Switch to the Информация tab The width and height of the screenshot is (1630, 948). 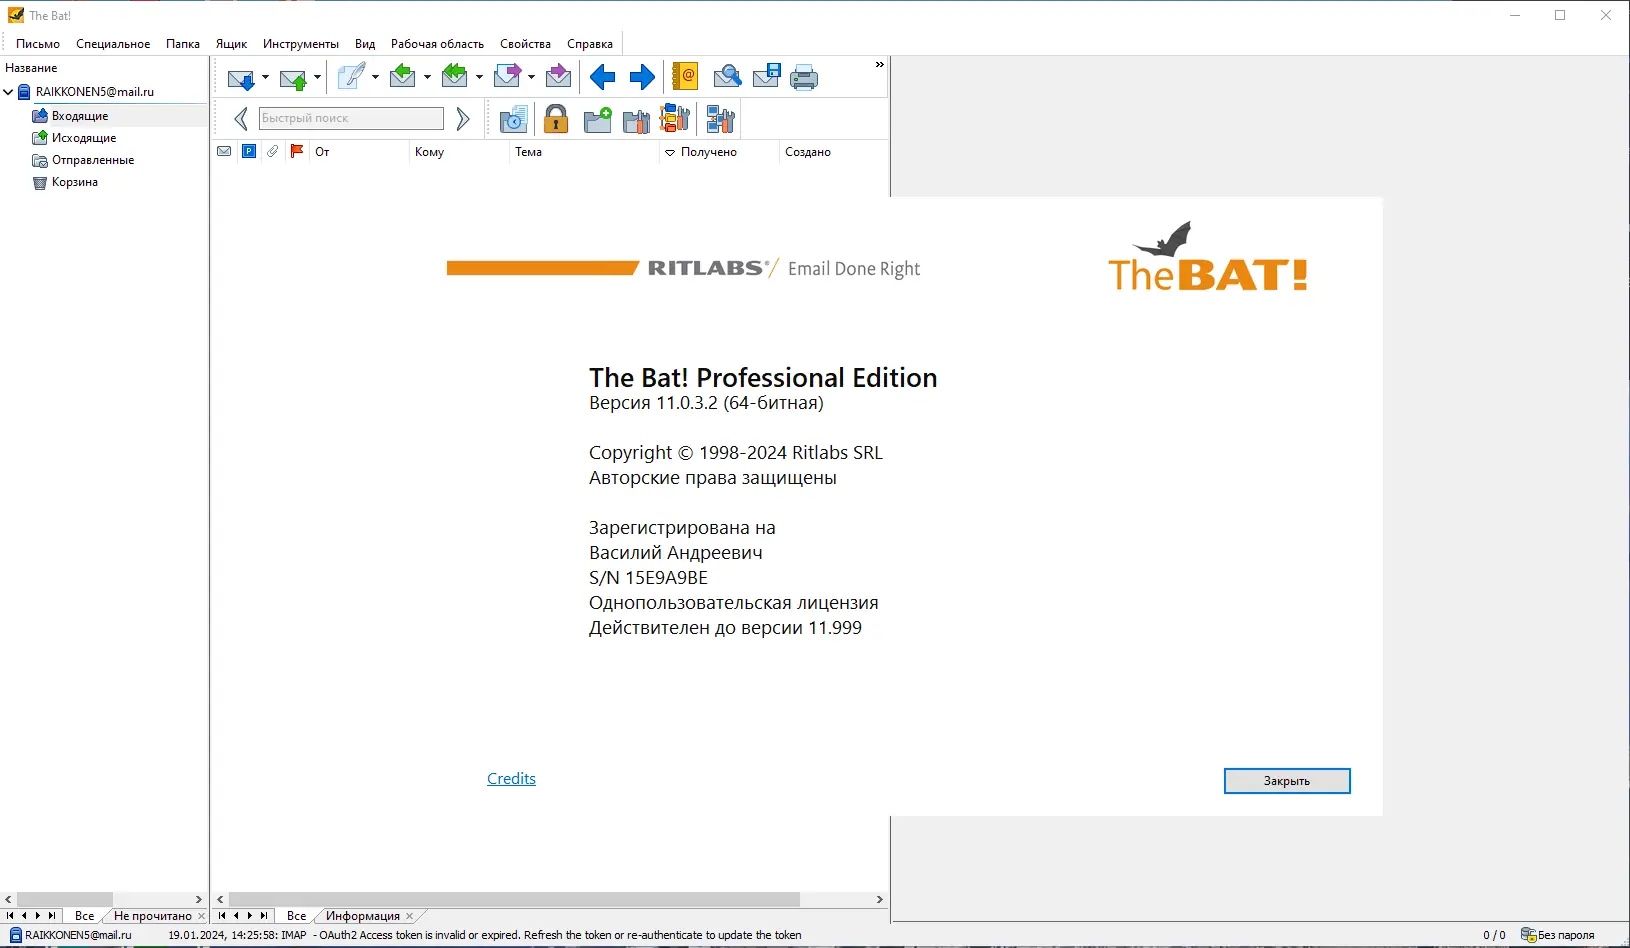pyautogui.click(x=362, y=916)
